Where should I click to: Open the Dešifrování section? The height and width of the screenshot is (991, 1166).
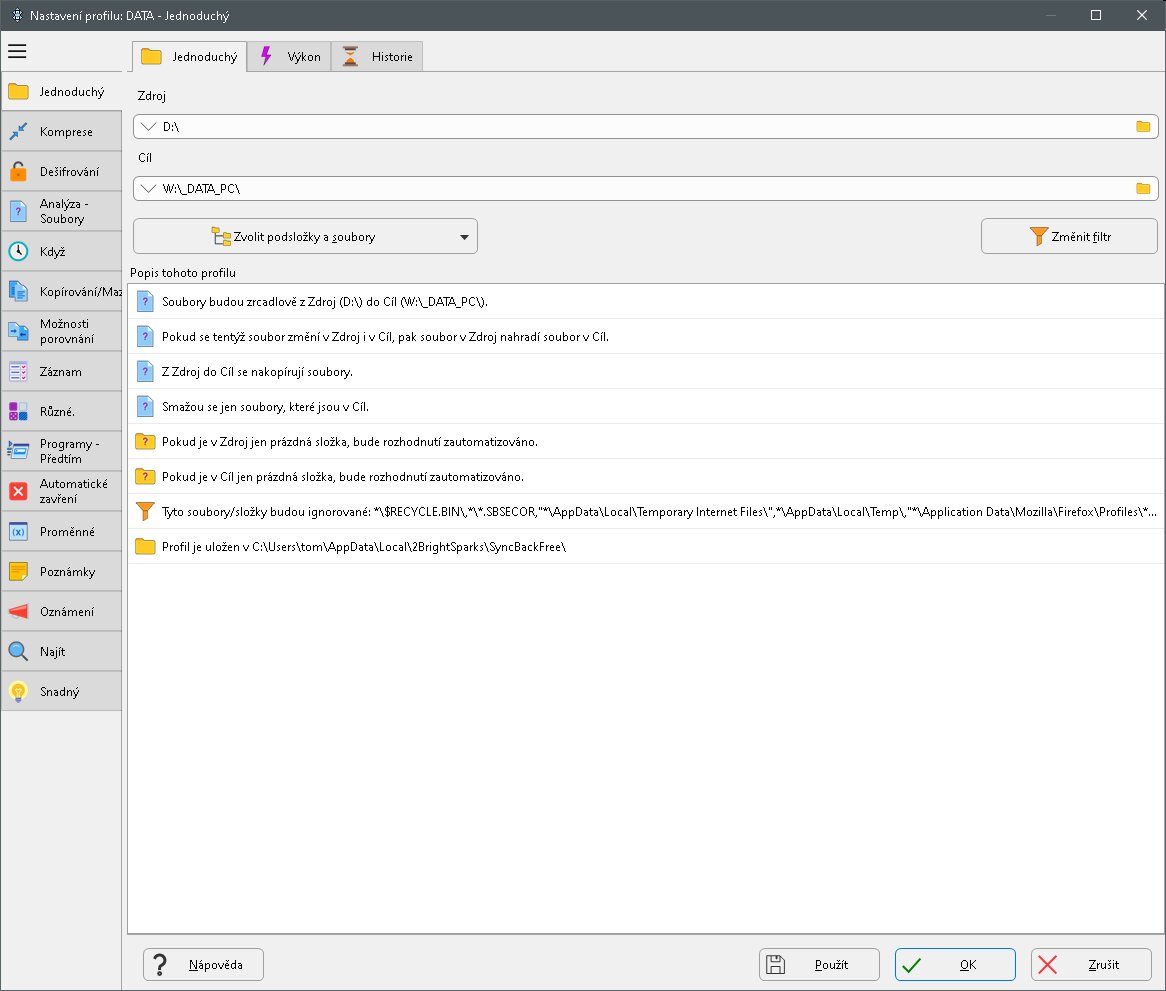(61, 172)
